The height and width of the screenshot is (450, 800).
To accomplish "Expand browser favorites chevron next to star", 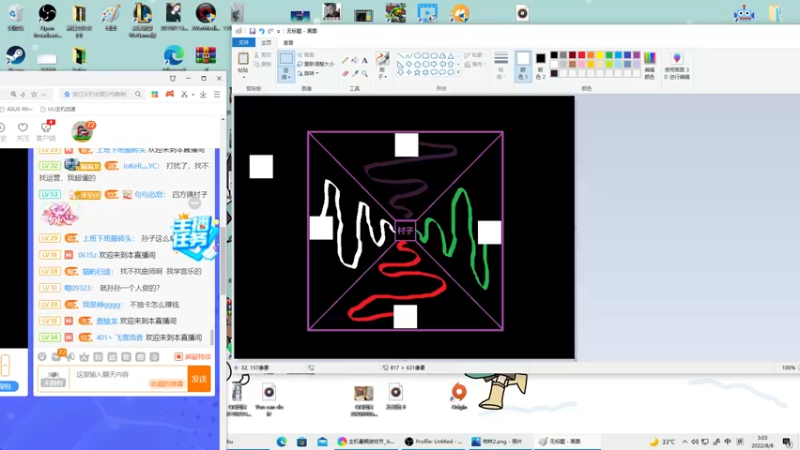I will pos(44,94).
